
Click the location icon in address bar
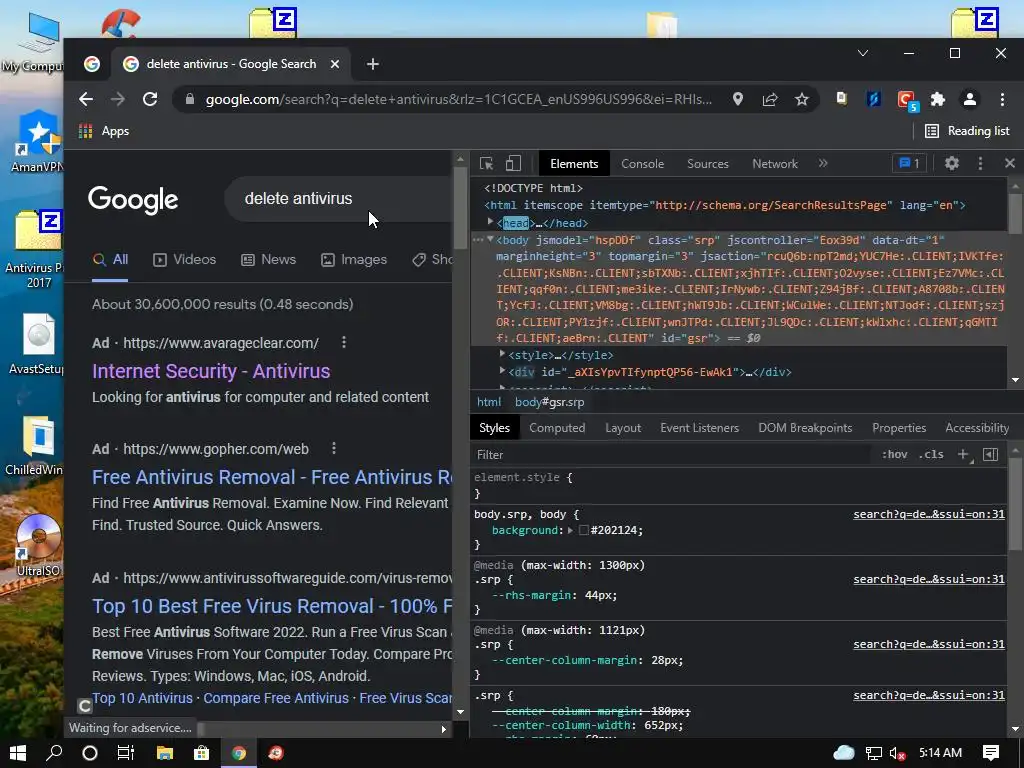(x=737, y=99)
